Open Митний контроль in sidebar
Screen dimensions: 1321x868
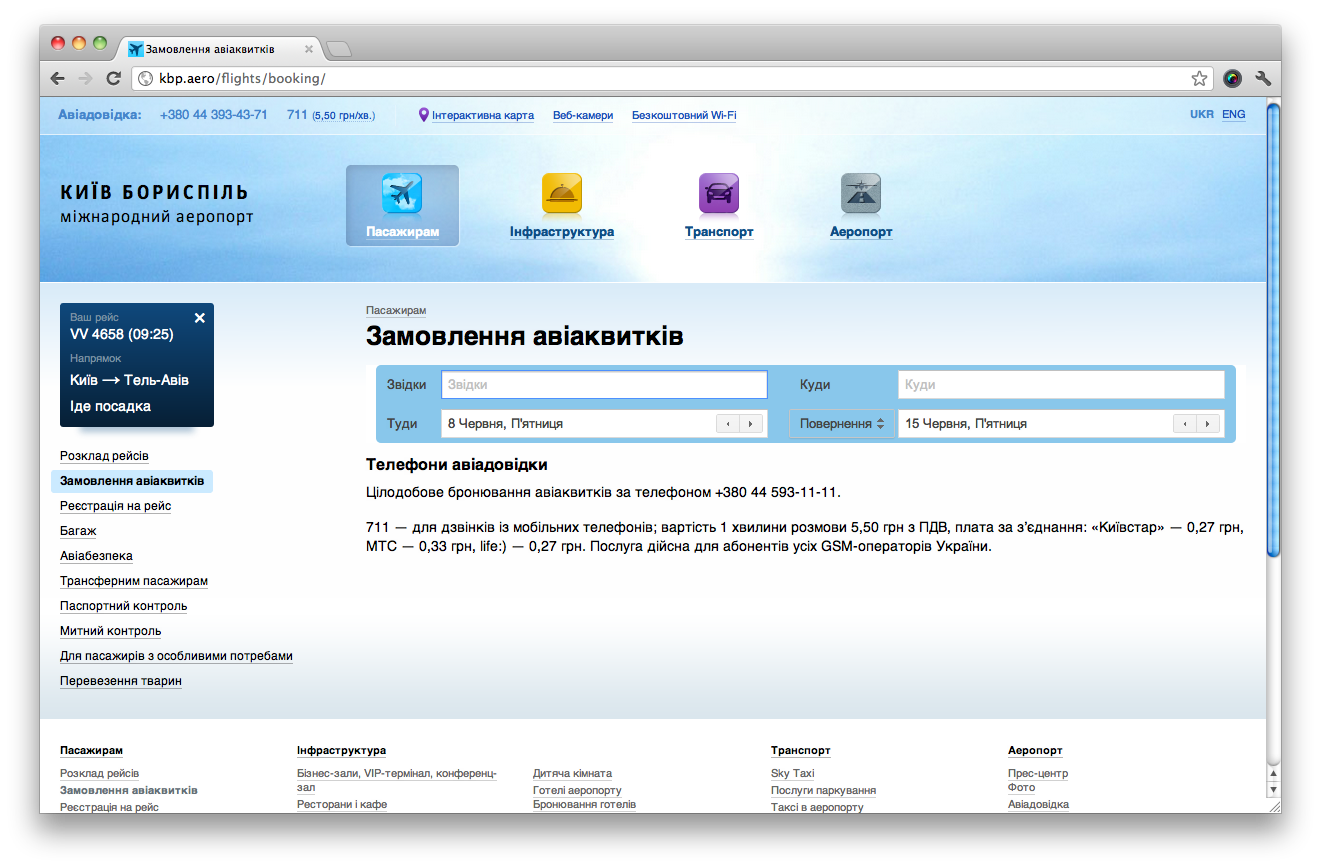(x=110, y=631)
